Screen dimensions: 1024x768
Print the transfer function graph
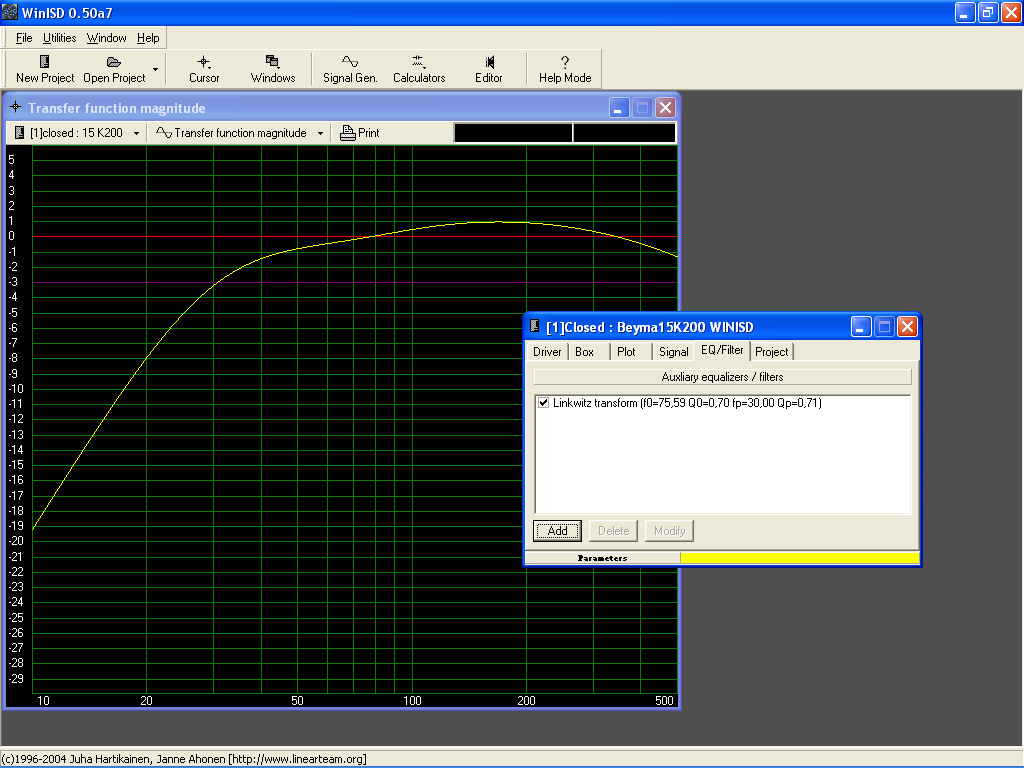pyautogui.click(x=360, y=133)
